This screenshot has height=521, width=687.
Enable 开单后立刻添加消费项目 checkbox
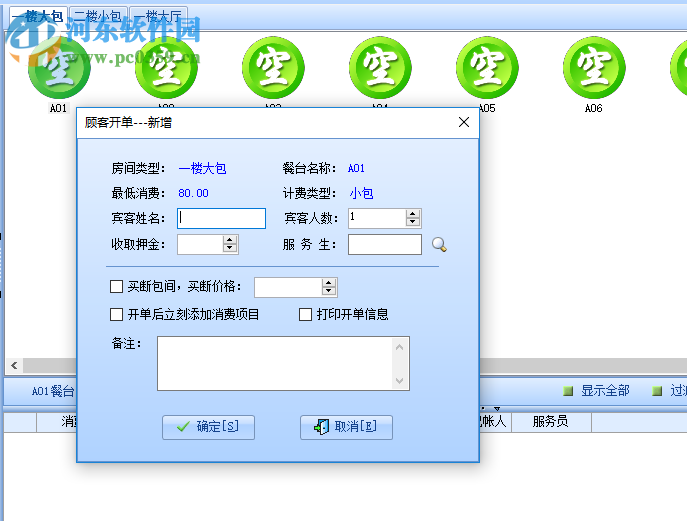116,314
